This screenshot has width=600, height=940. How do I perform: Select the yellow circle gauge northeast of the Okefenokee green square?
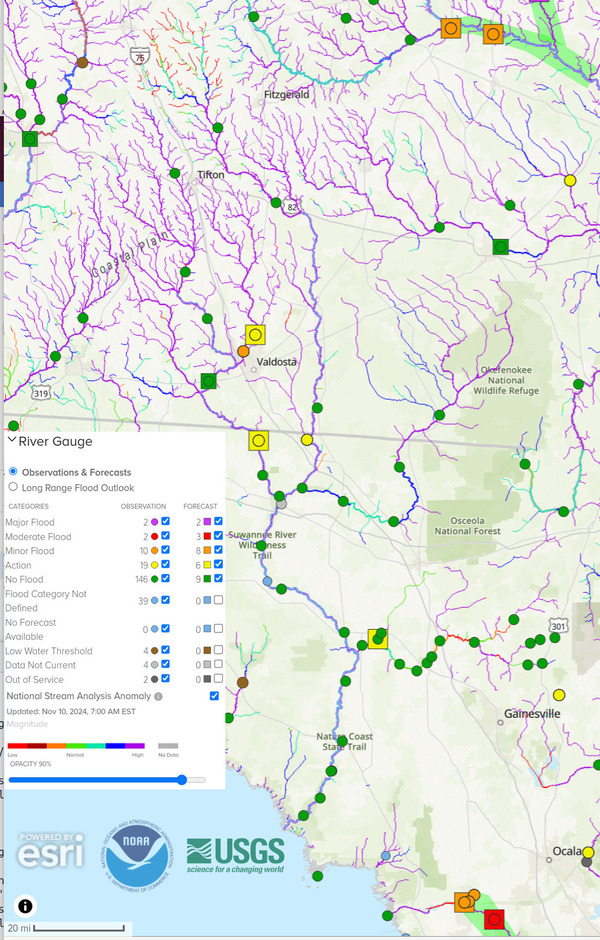(570, 180)
